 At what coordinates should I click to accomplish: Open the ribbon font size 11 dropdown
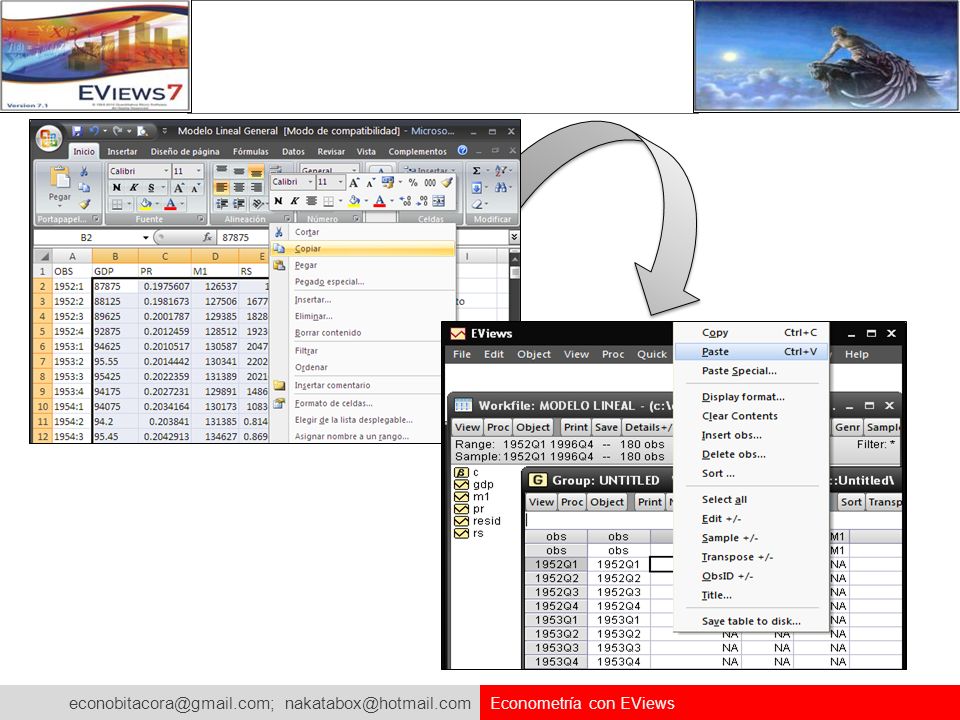[x=198, y=171]
